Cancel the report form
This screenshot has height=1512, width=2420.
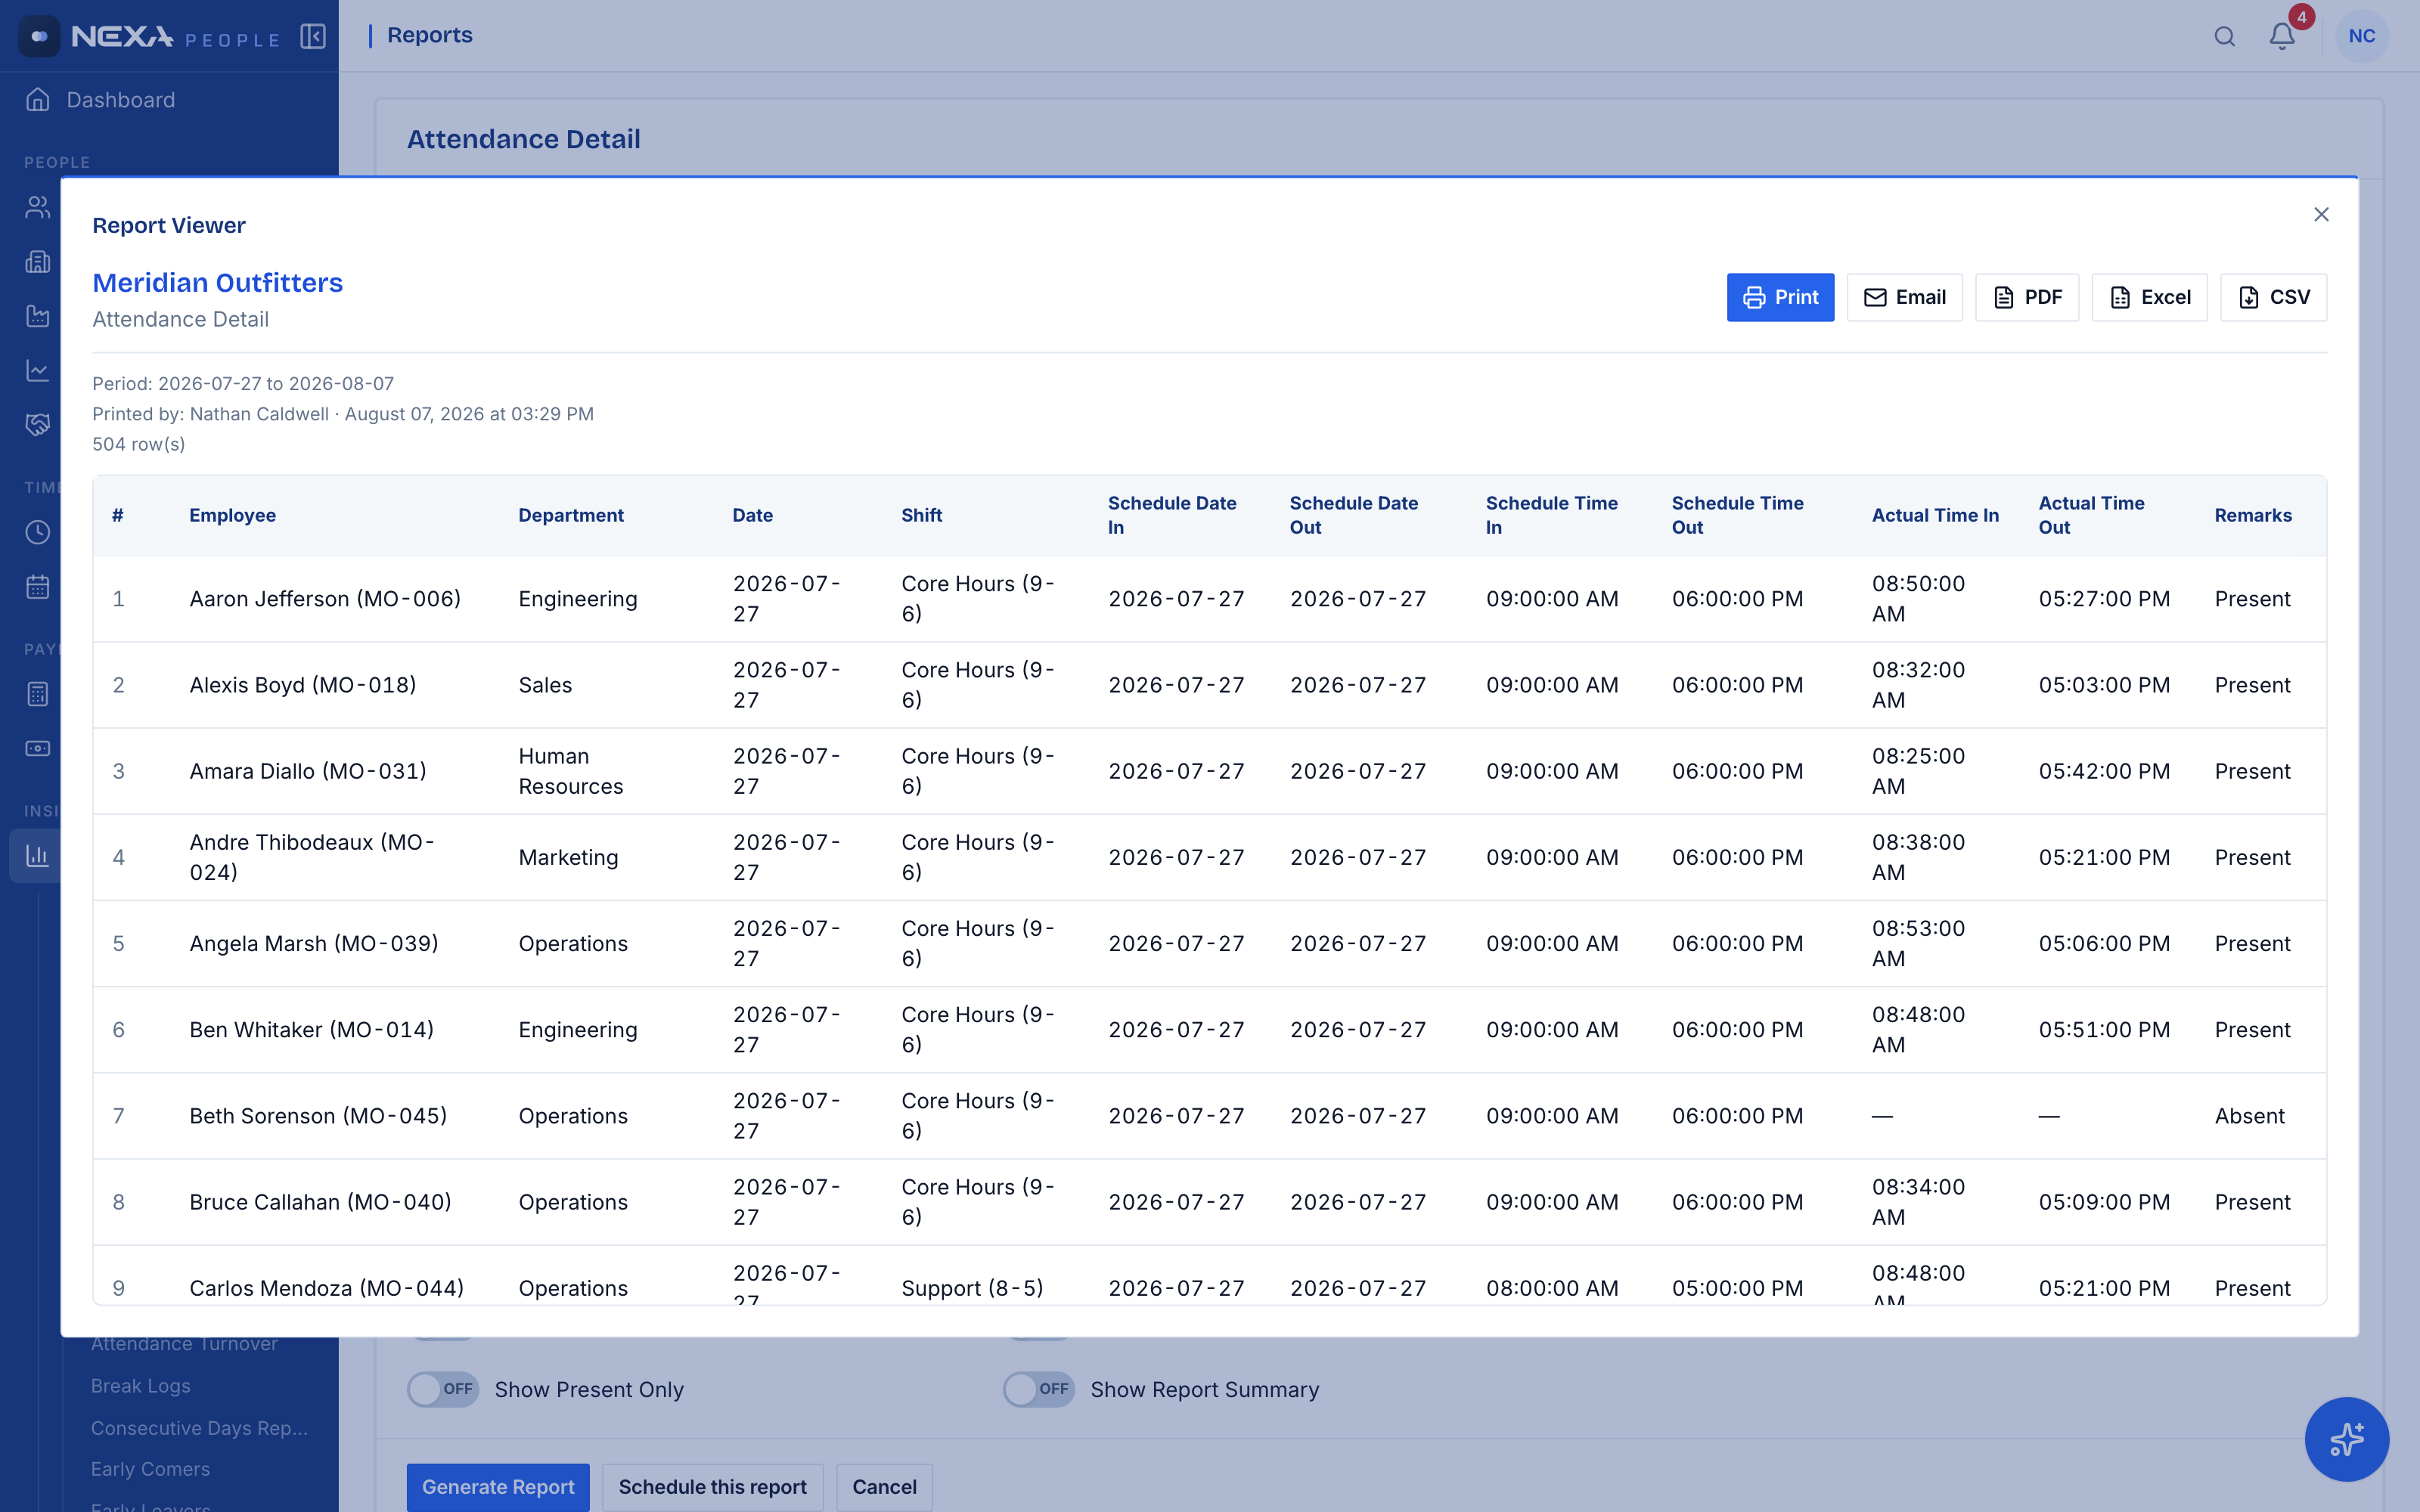coord(884,1487)
